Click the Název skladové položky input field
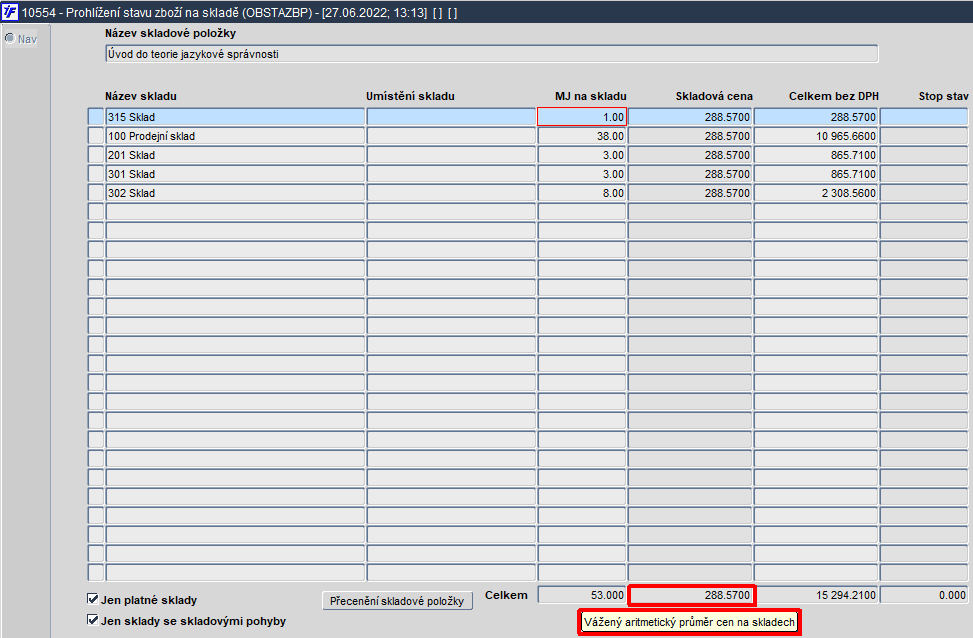 point(492,54)
